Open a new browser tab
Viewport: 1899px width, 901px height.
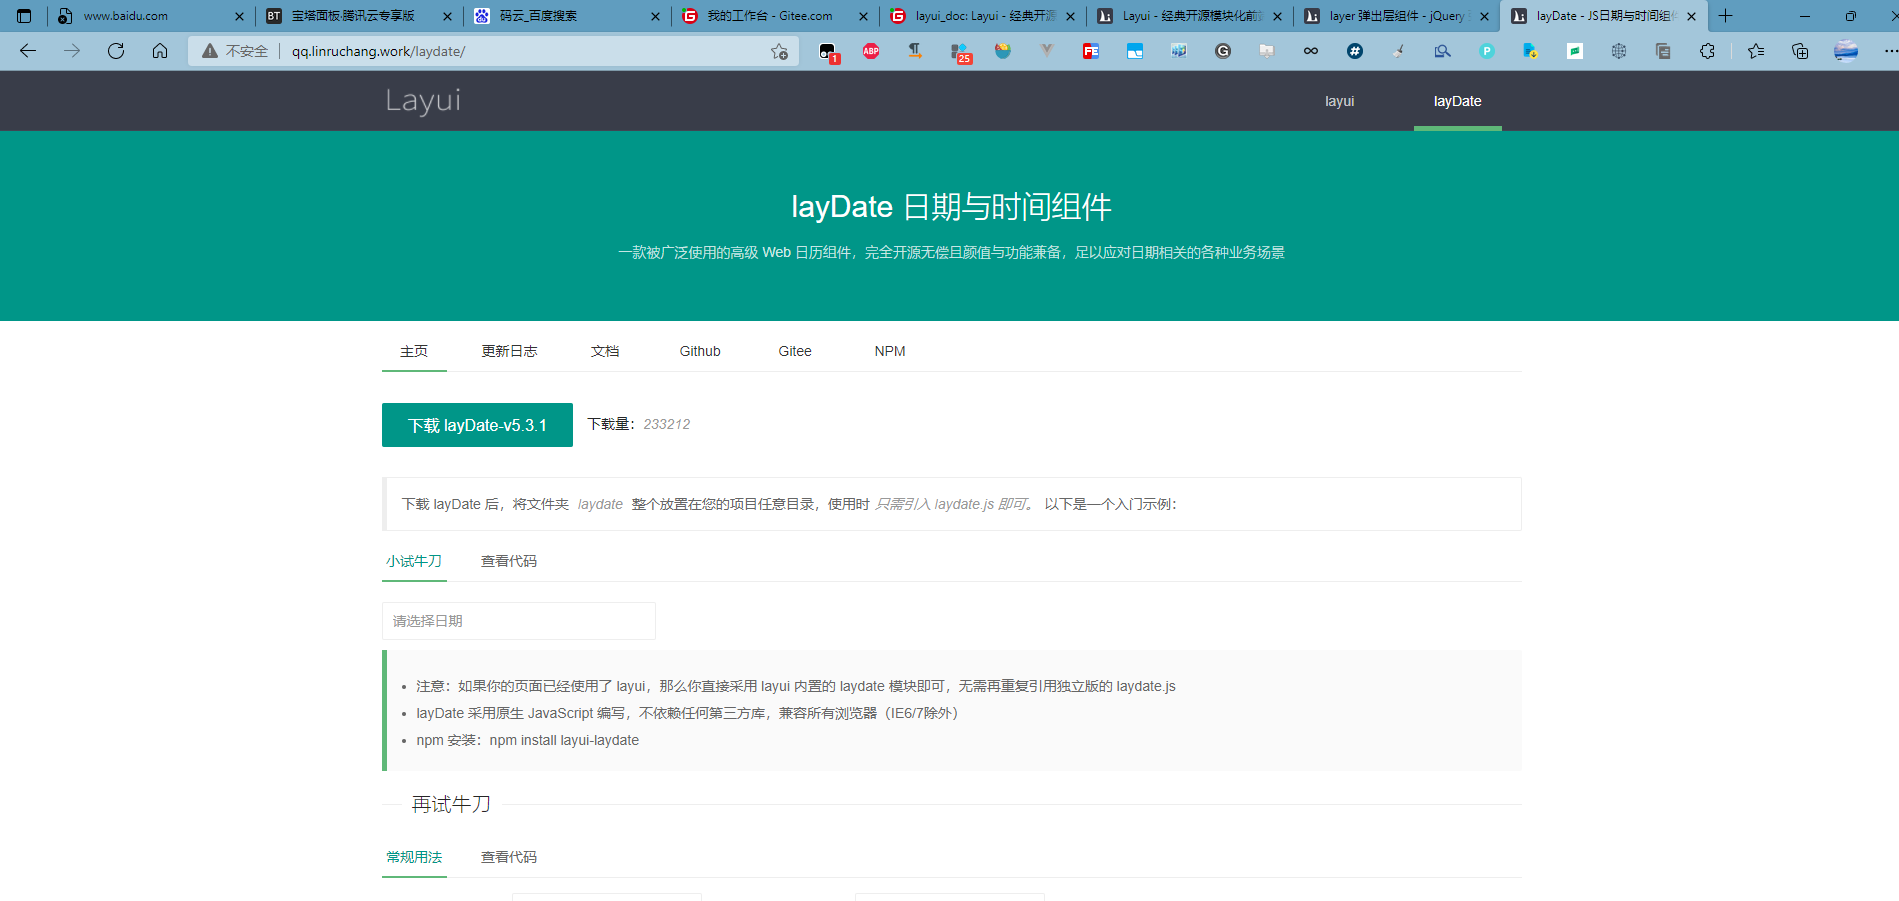(x=1725, y=16)
